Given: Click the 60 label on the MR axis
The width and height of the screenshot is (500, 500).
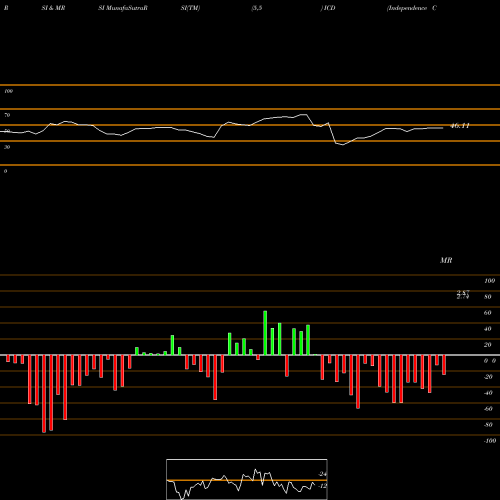Looking at the screenshot, I should (488, 313).
